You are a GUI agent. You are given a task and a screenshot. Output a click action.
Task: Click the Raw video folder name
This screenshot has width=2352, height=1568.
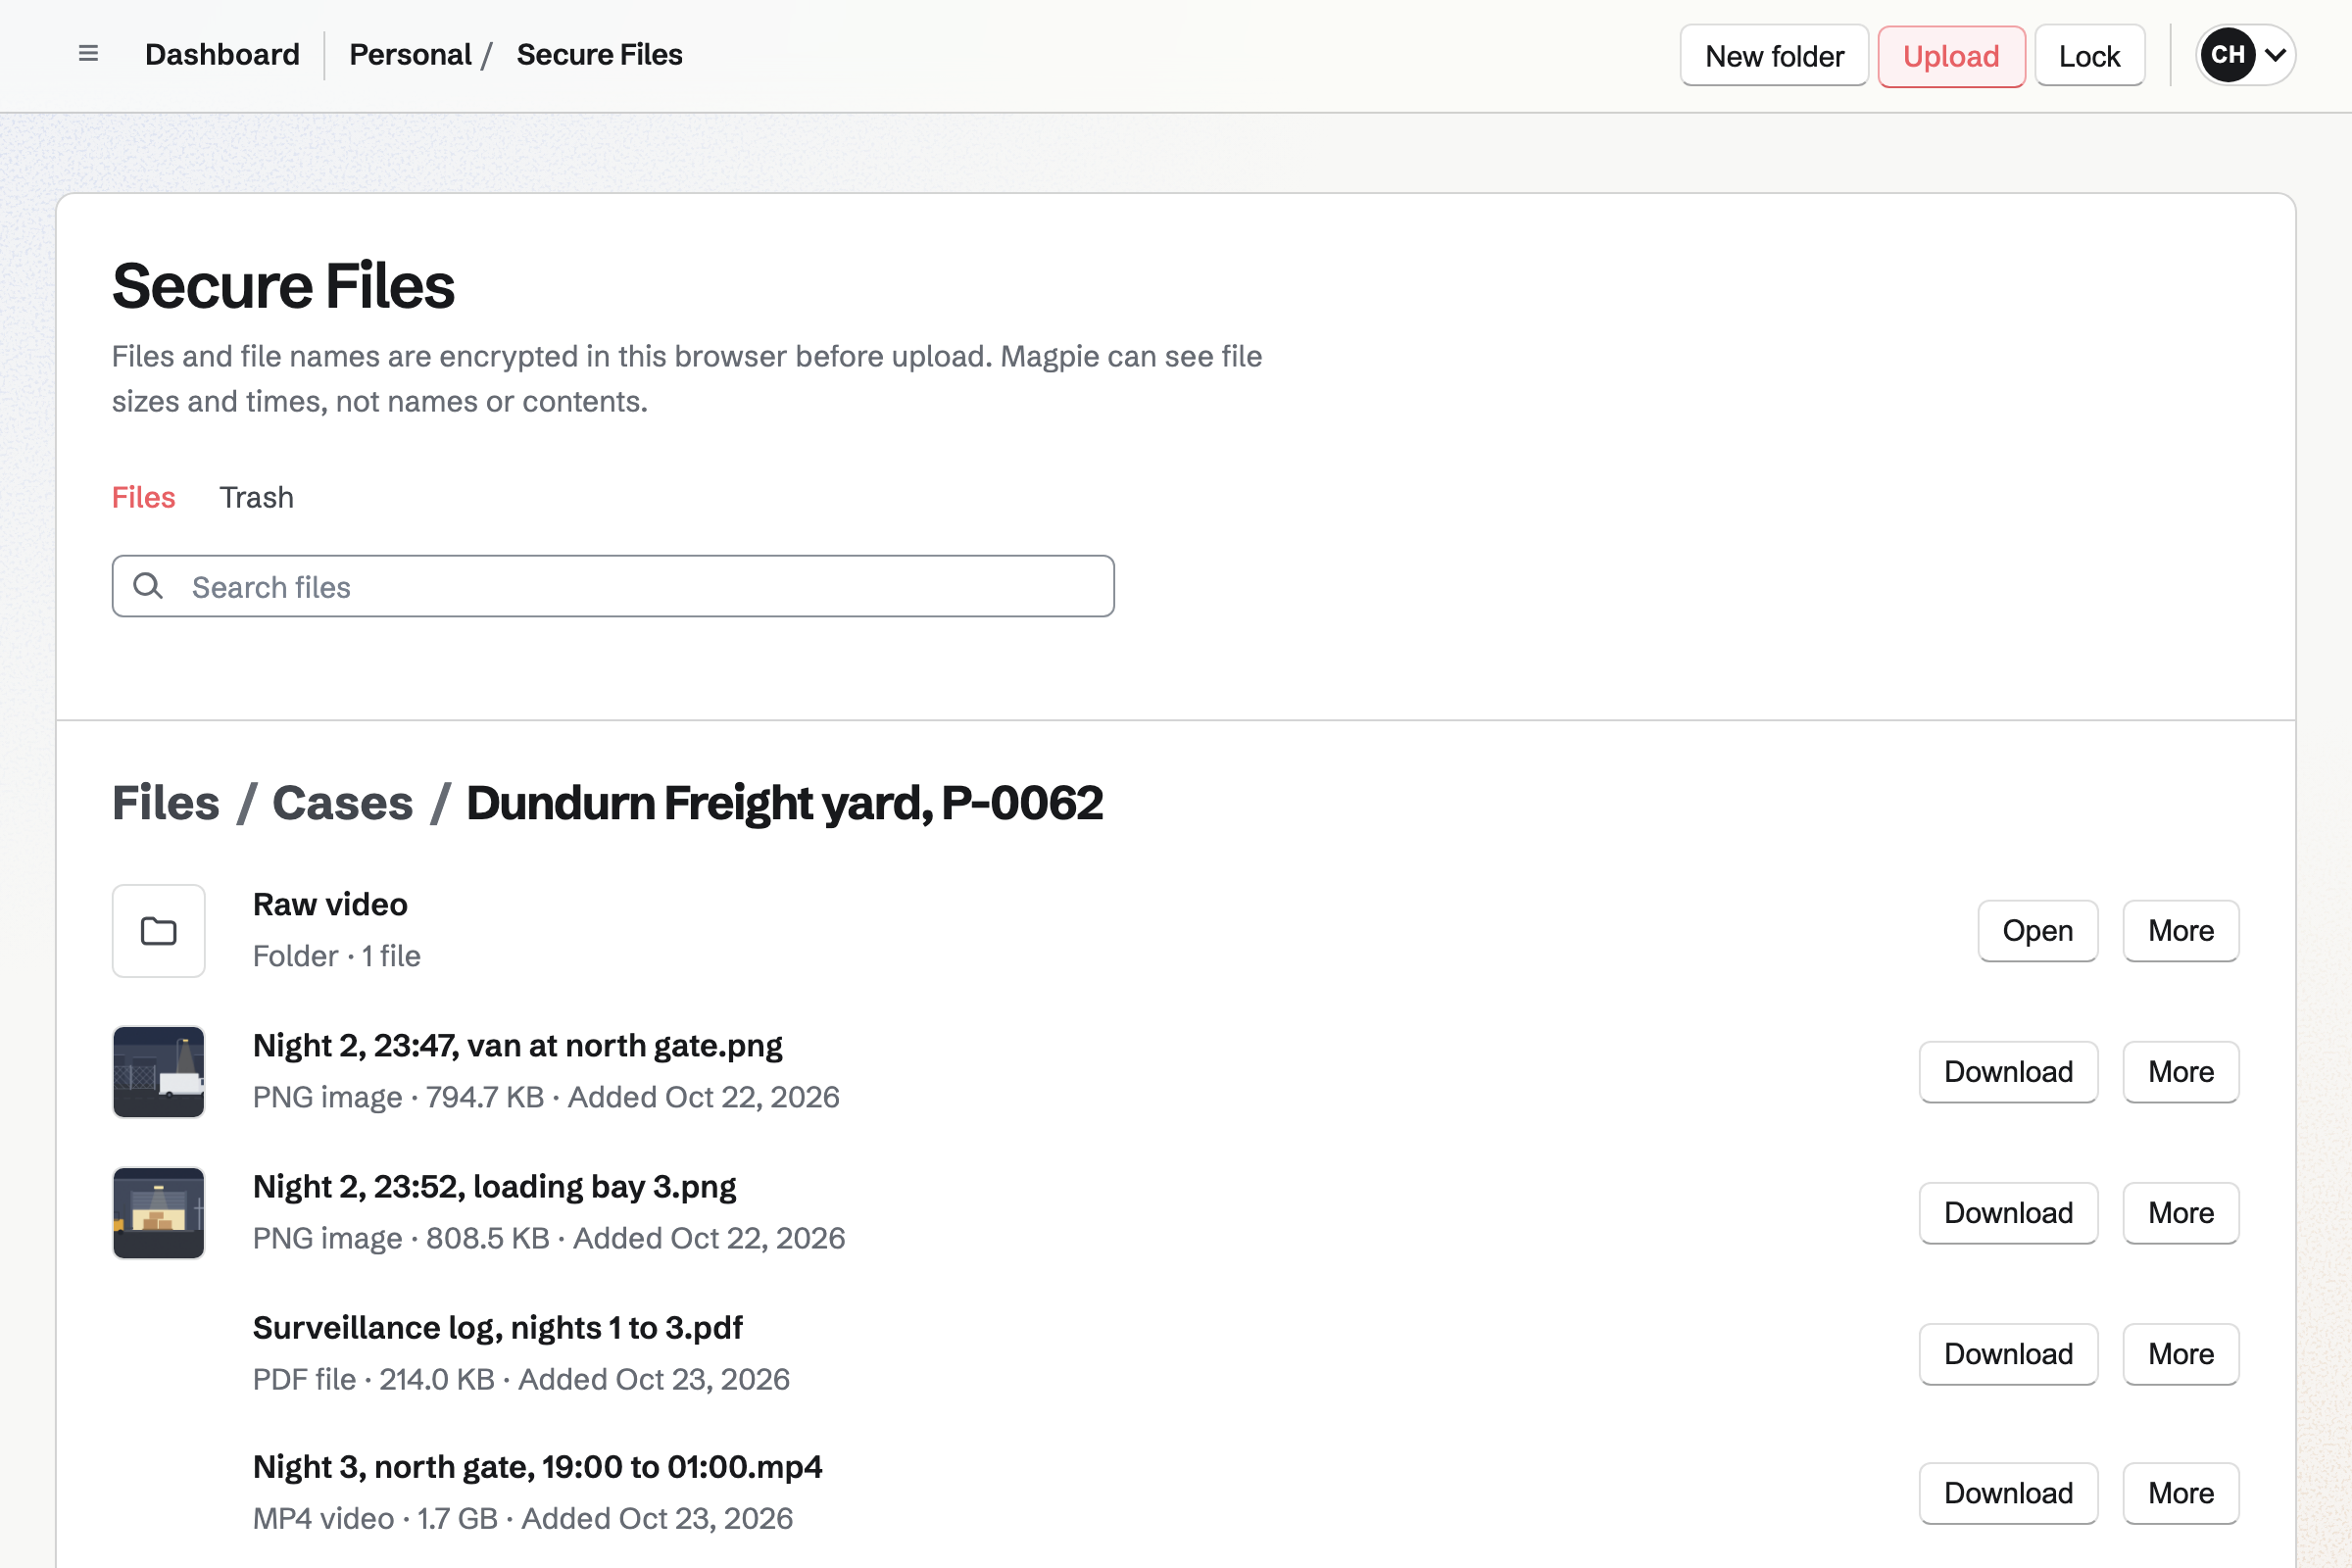330,904
